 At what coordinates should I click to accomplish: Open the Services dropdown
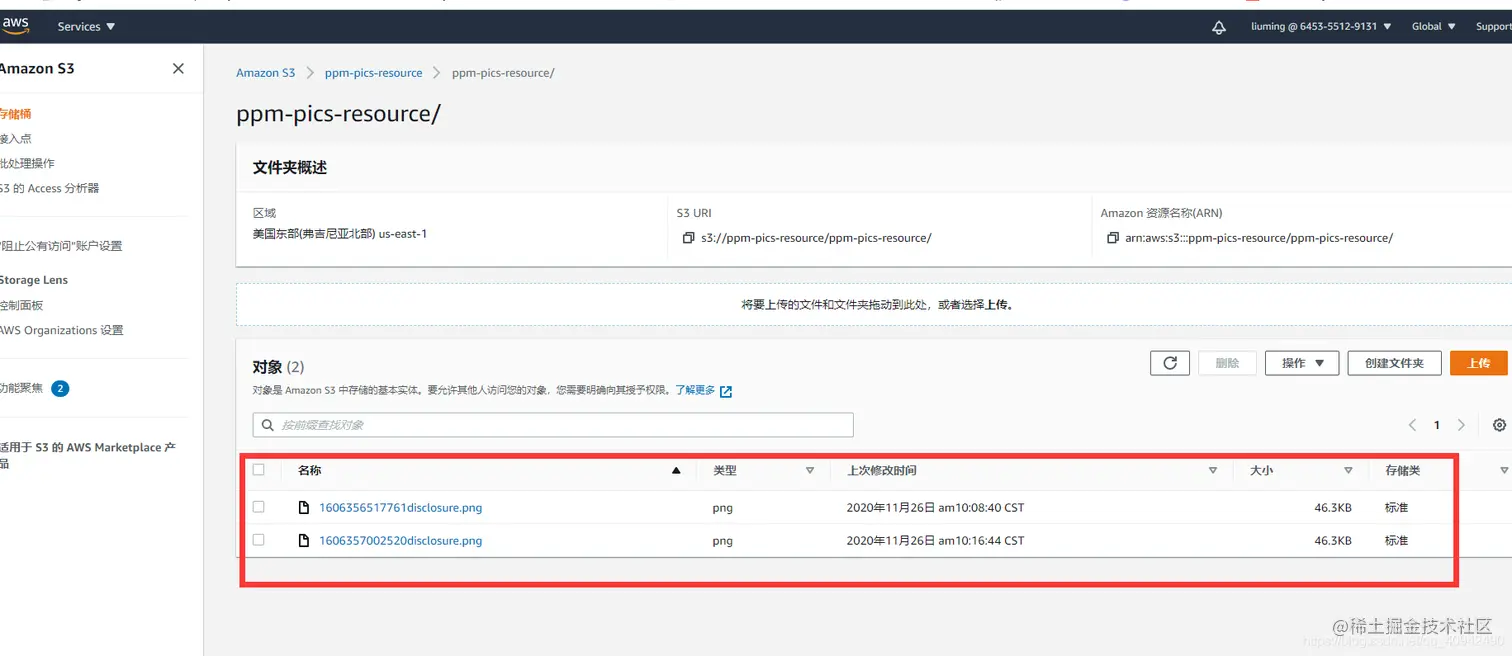click(x=86, y=27)
